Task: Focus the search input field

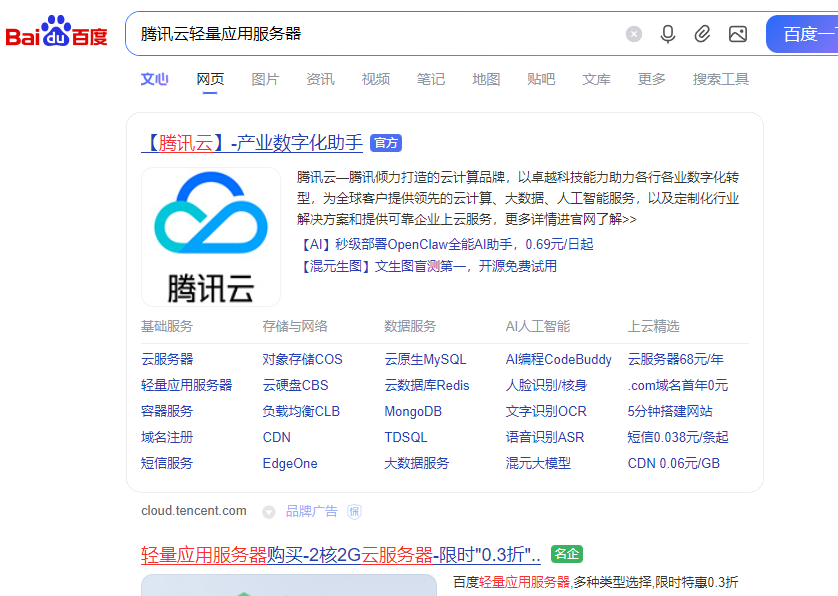Action: point(374,34)
